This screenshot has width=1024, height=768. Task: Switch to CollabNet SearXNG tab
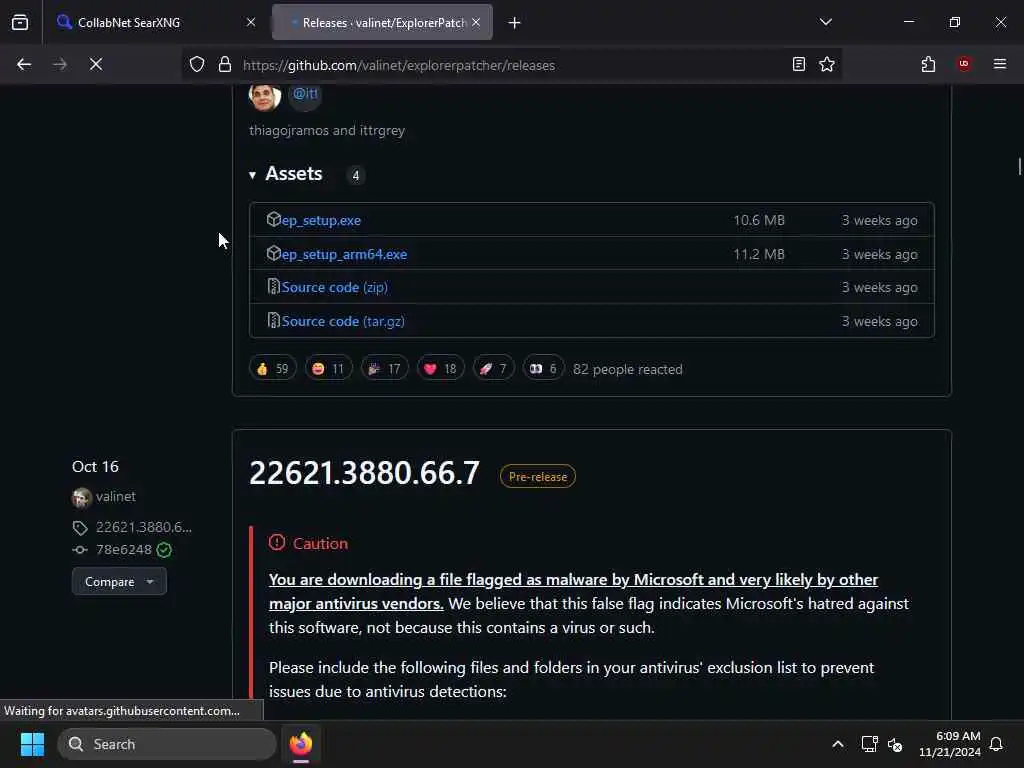pos(155,22)
